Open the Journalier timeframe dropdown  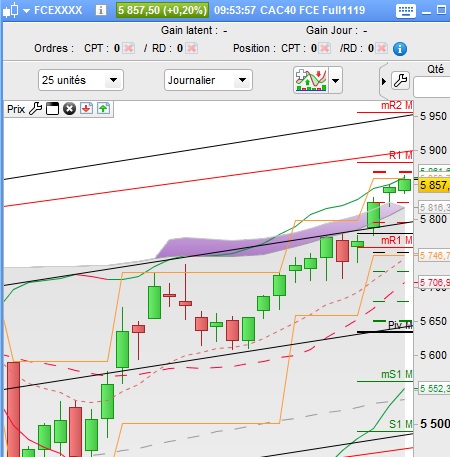pos(208,80)
